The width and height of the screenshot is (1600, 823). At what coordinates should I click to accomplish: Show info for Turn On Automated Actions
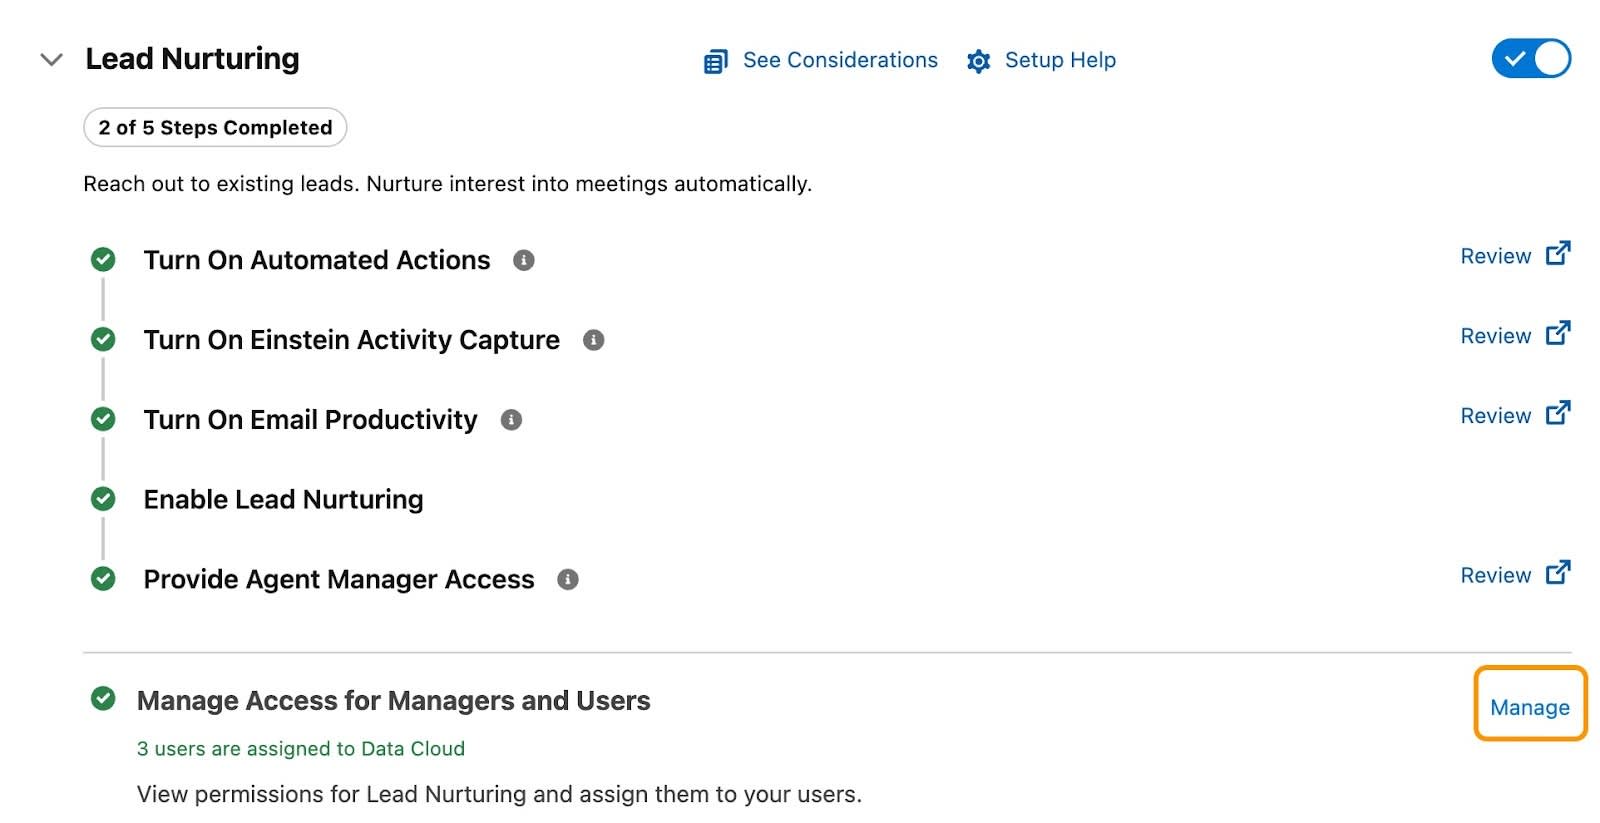[x=524, y=261]
